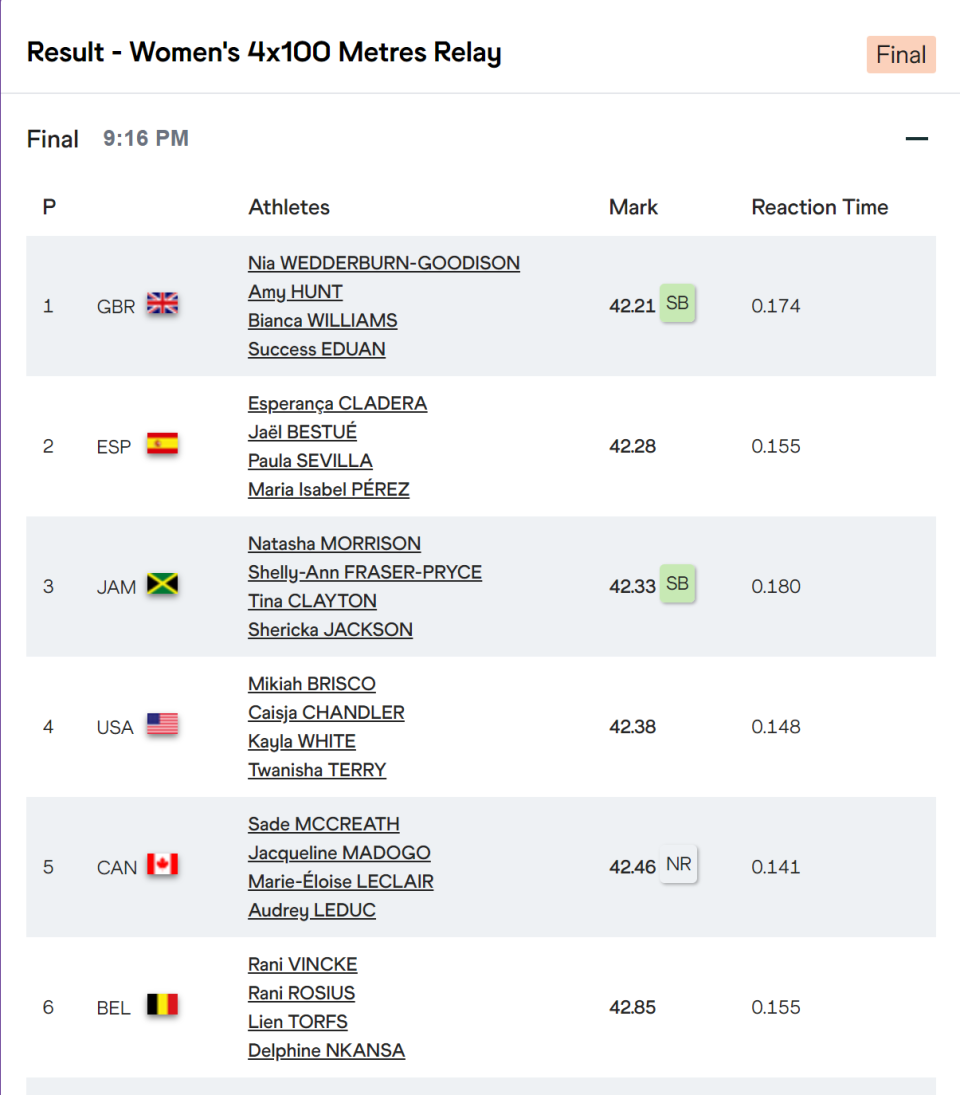The width and height of the screenshot is (960, 1095).
Task: Open Audrey LEDUC's athlete page
Action: point(312,910)
